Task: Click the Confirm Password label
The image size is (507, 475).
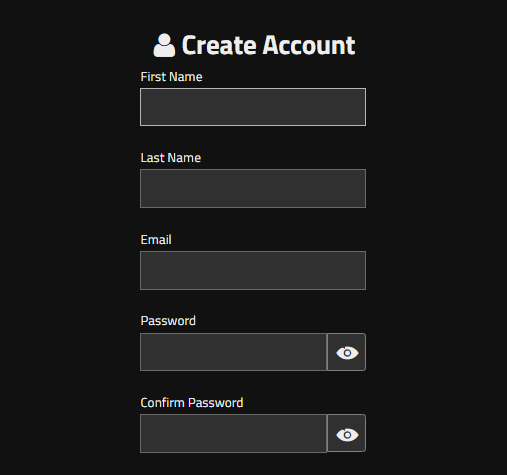Action: click(192, 403)
